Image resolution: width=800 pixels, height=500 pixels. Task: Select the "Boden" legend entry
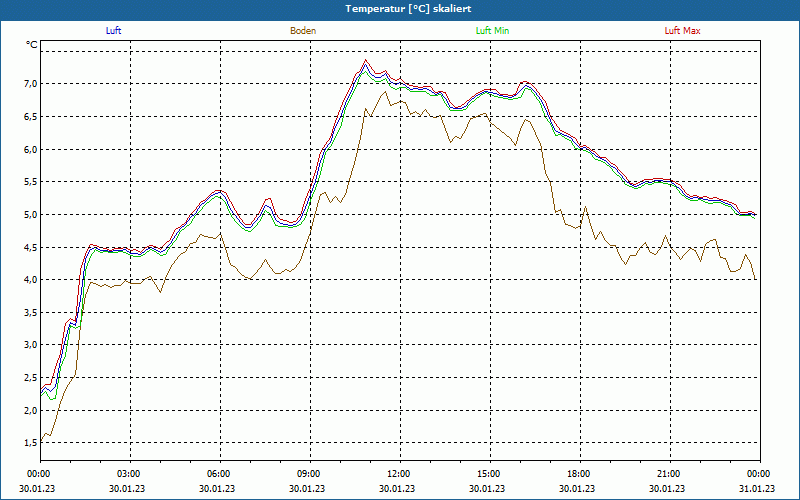(303, 31)
